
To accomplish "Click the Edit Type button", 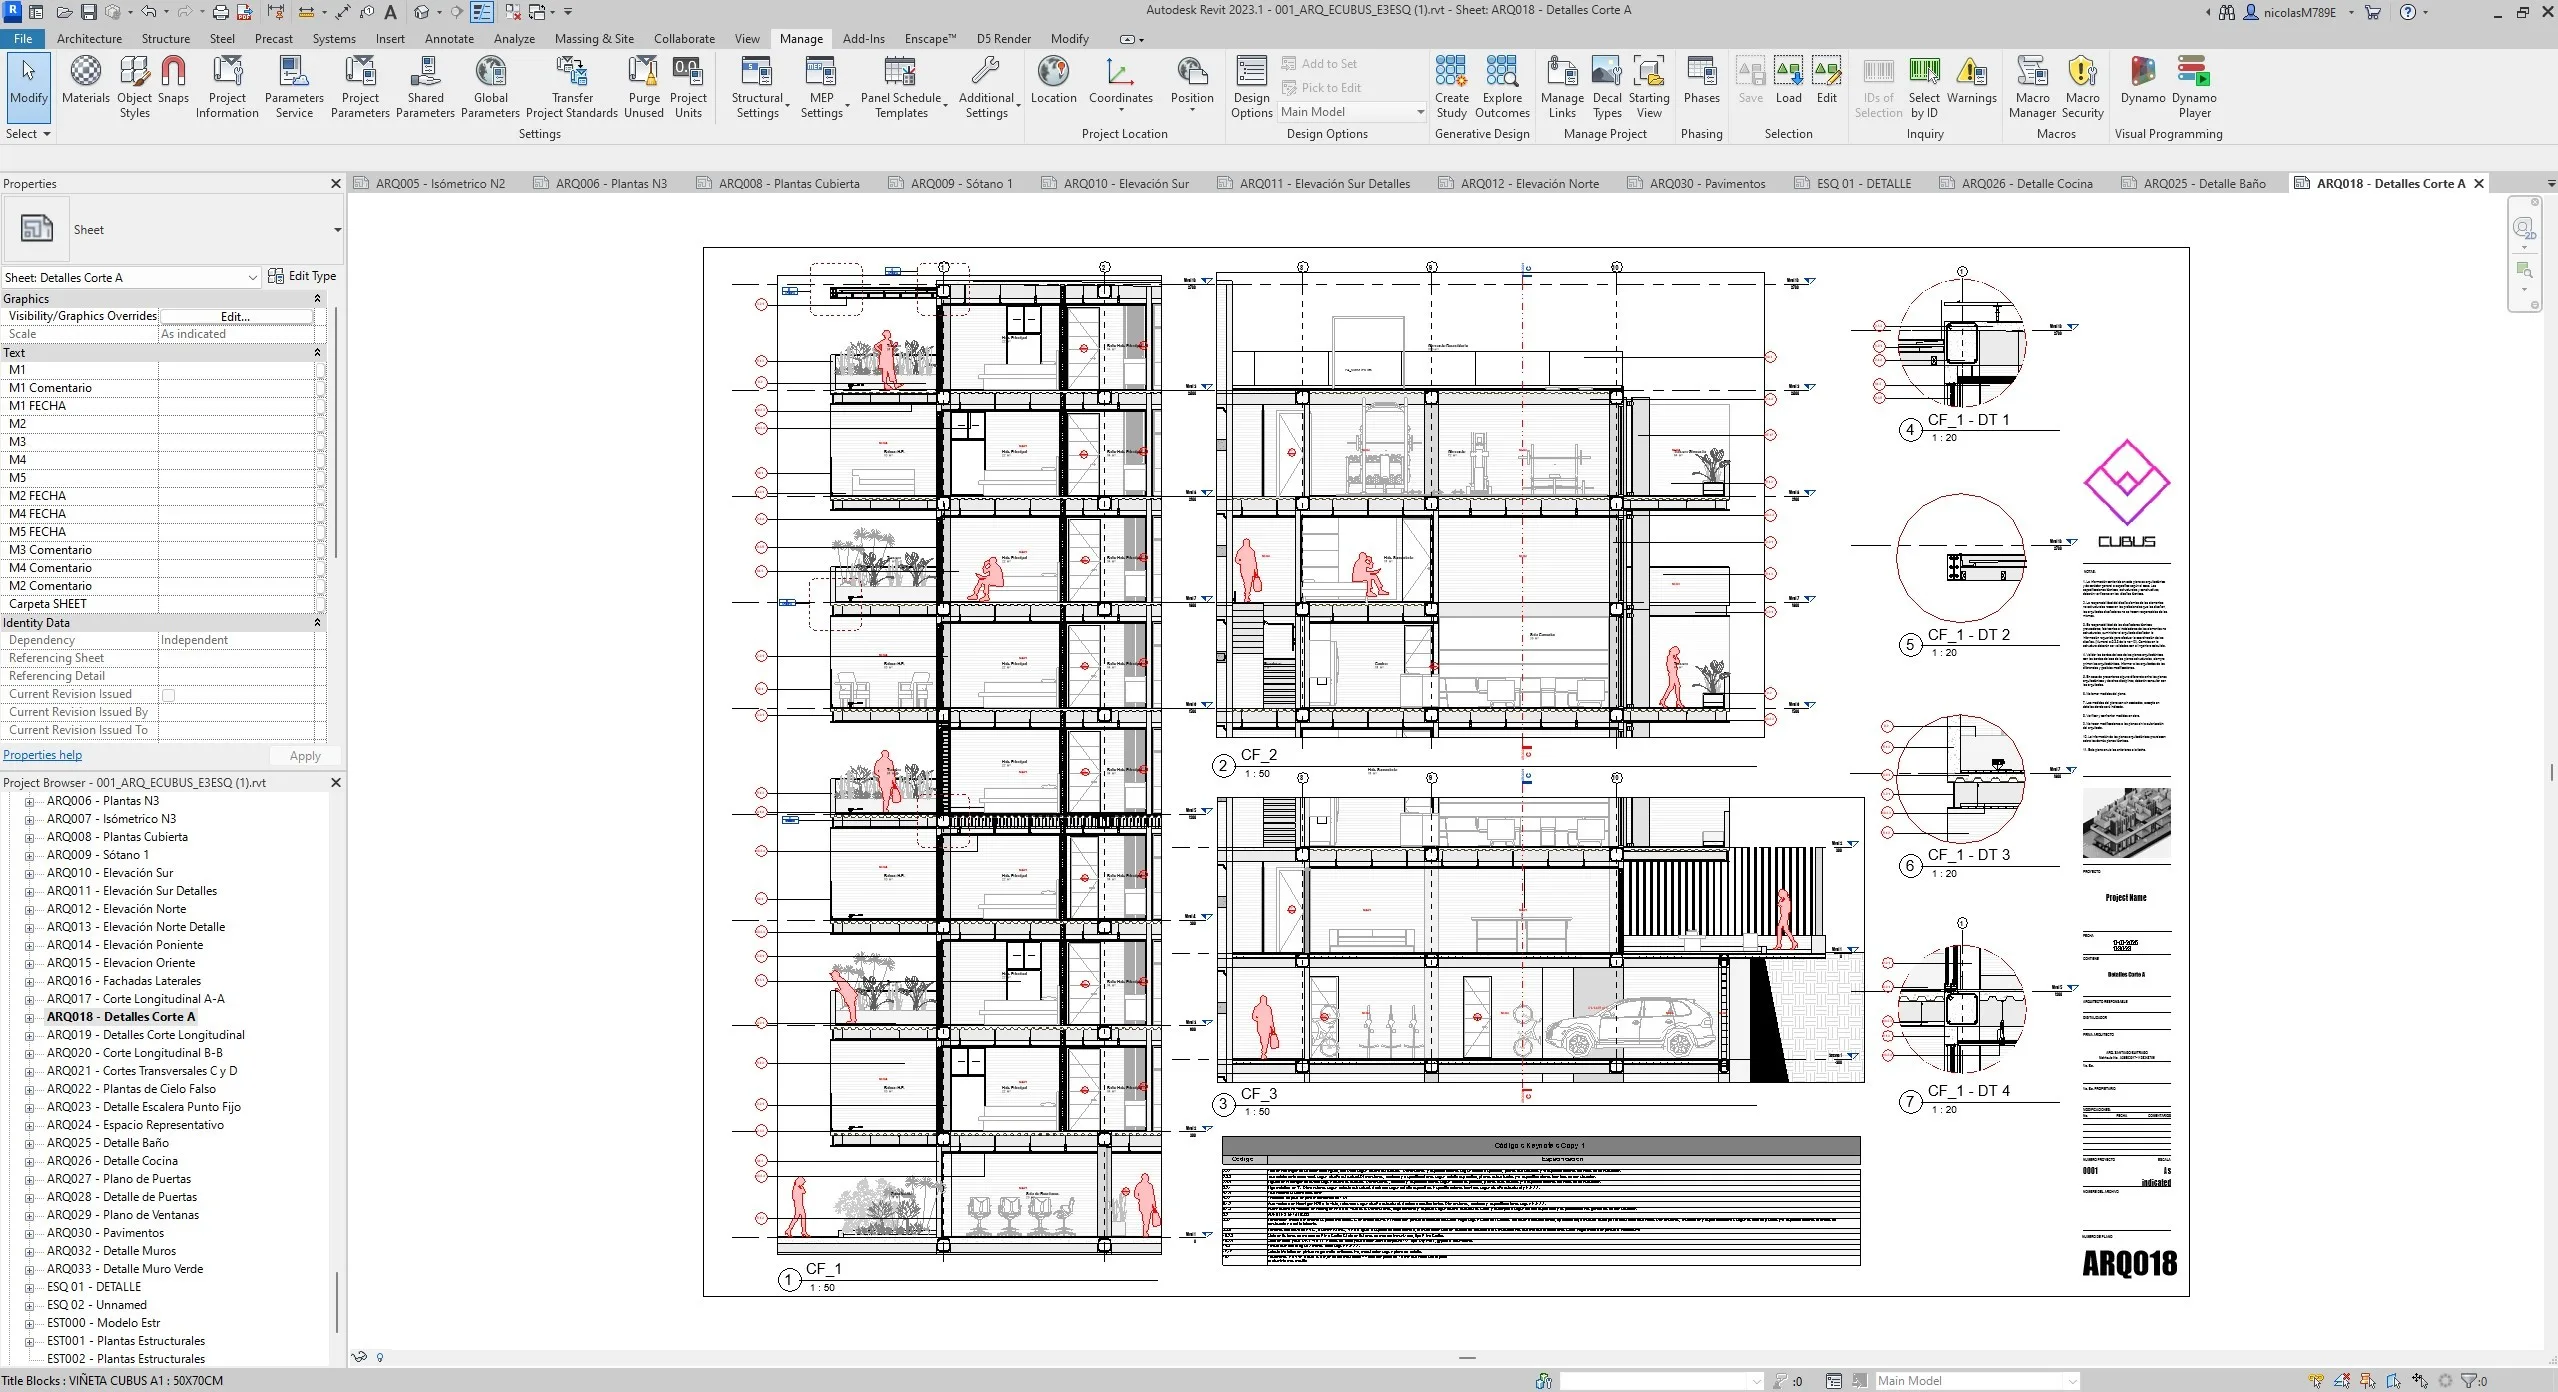I will [x=302, y=276].
